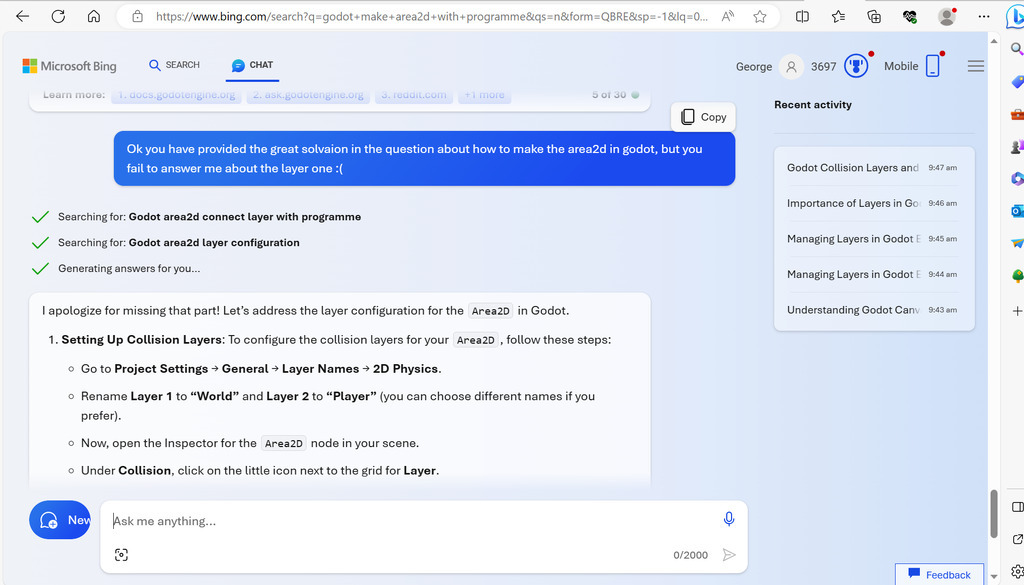Viewport: 1024px width, 585px height.
Task: Open the browser home page icon
Action: pos(94,16)
